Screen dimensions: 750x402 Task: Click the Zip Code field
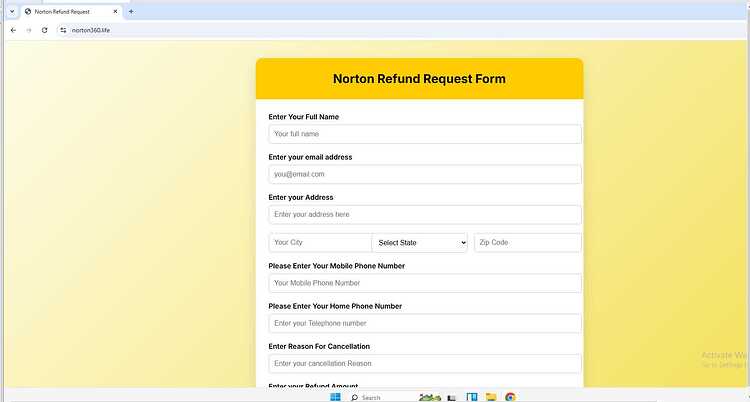point(528,243)
